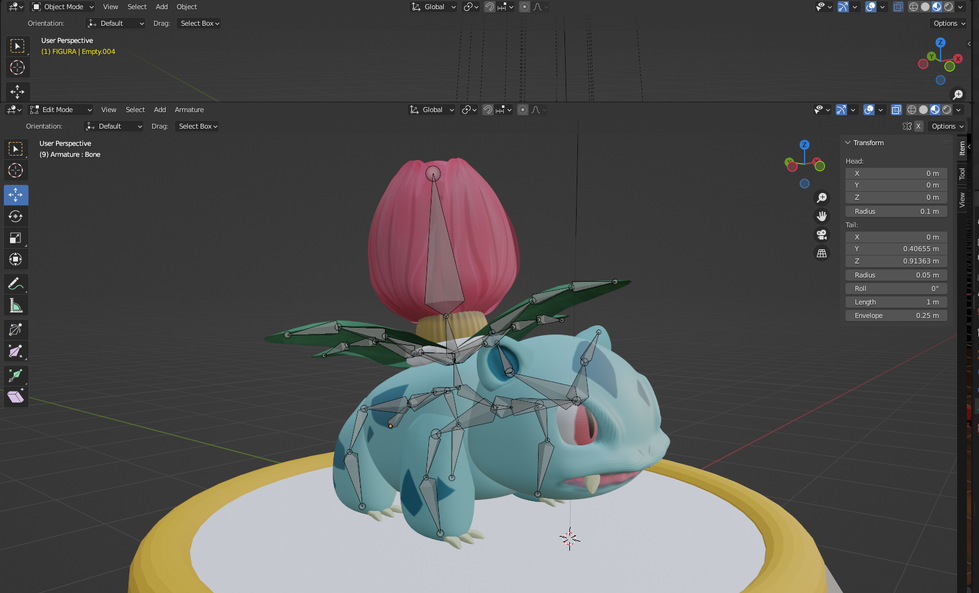The height and width of the screenshot is (593, 979).
Task: Select the Cursor tool in upper viewport
Action: click(17, 67)
